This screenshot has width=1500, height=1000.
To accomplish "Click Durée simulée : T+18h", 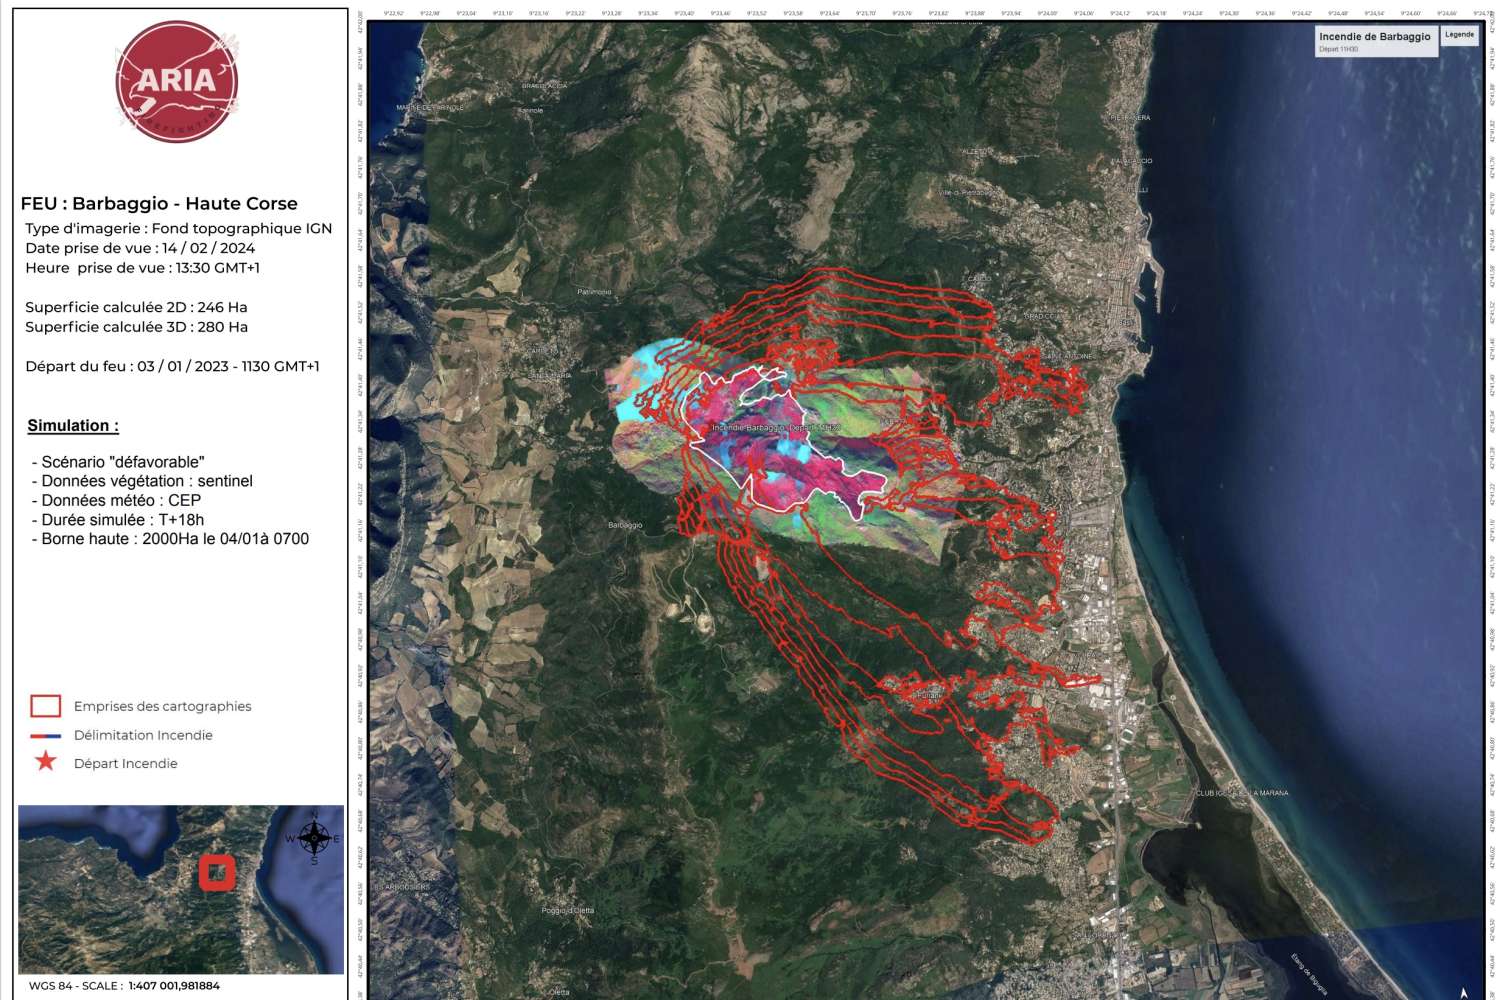I will [x=118, y=520].
